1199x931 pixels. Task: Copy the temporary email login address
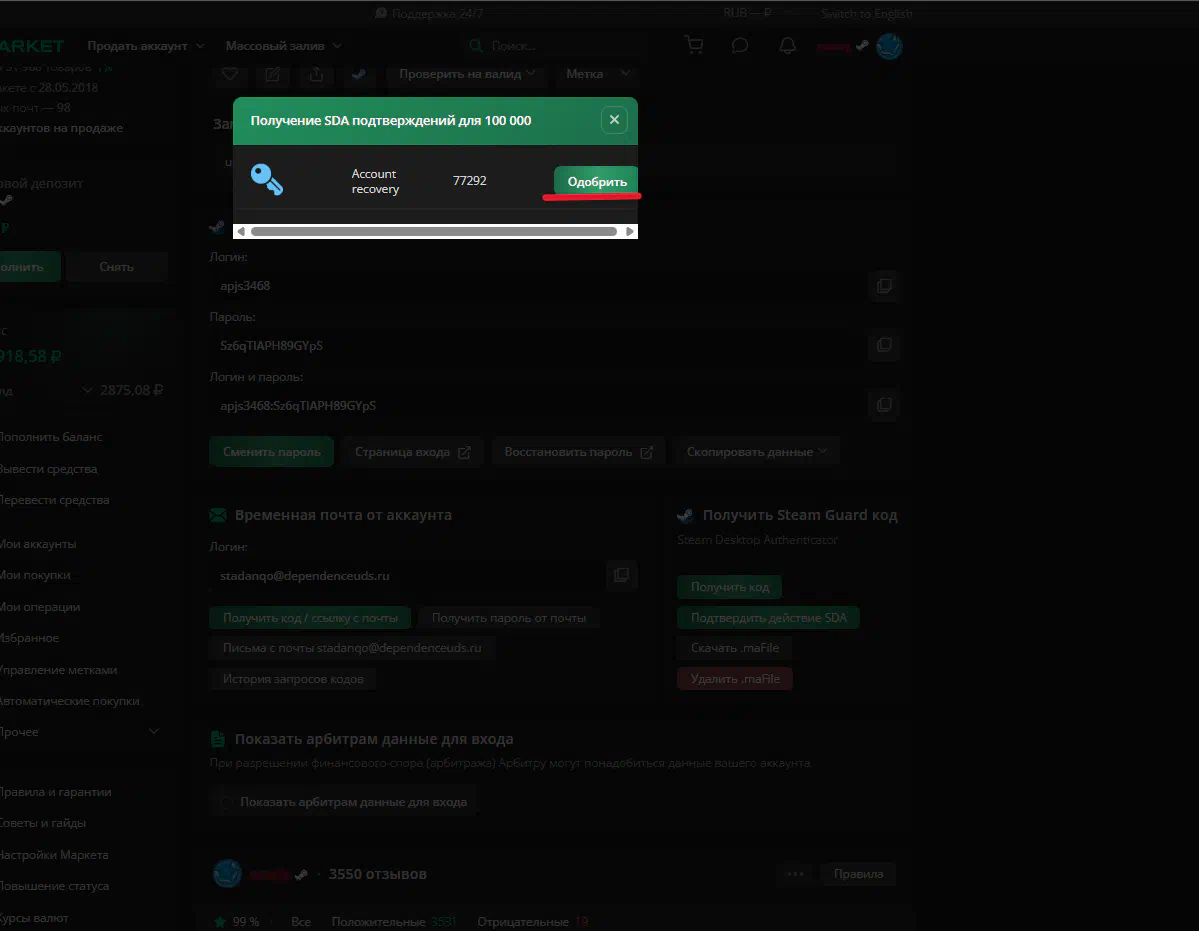click(x=621, y=575)
